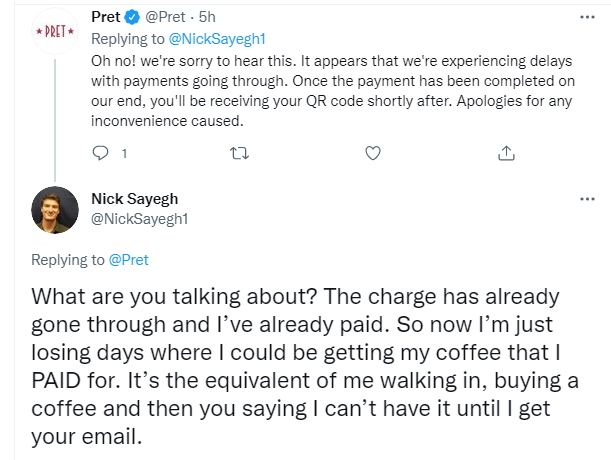
Task: Like Pret's reply with heart icon
Action: tap(372, 154)
